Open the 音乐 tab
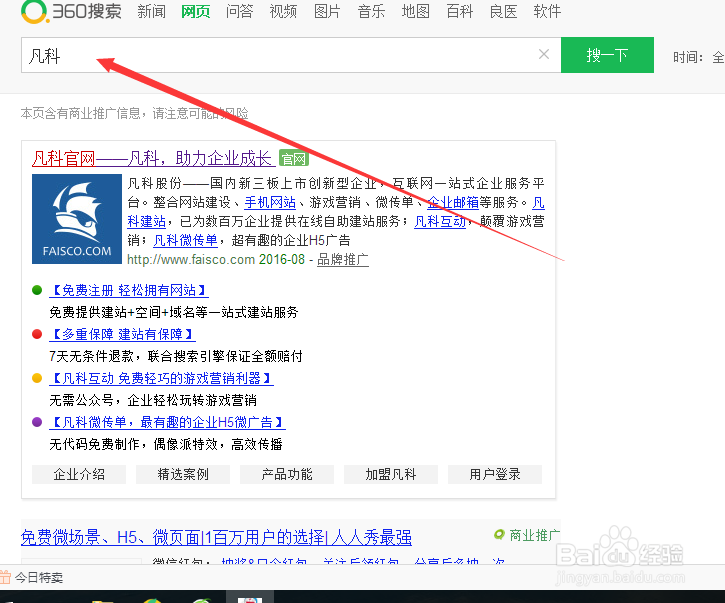Viewport: 725px width, 603px height. [371, 11]
